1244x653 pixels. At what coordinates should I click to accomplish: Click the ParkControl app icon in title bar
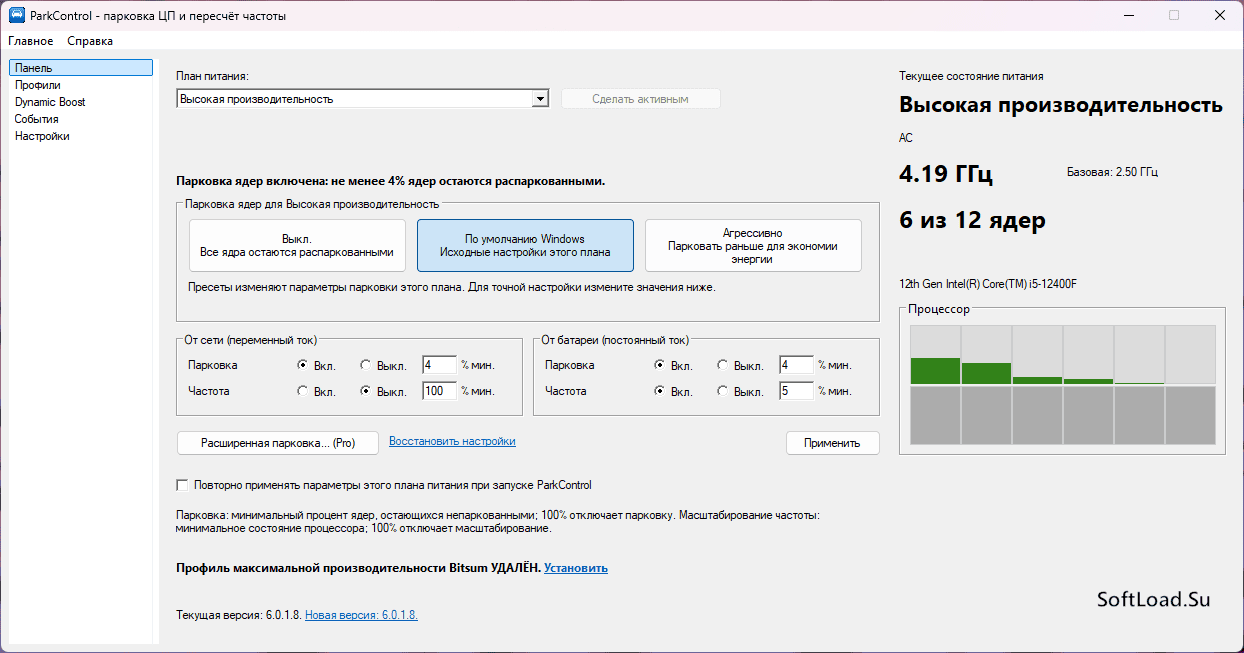tap(16, 15)
